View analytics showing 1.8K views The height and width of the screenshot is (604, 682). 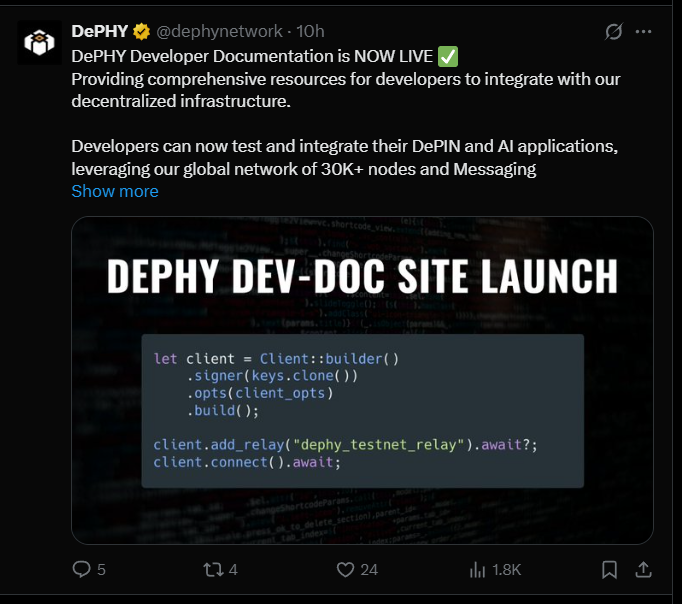[x=495, y=570]
